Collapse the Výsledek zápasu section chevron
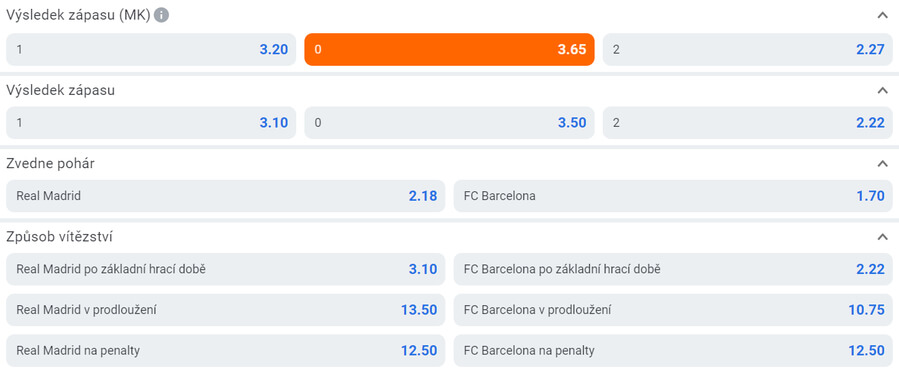 click(882, 90)
